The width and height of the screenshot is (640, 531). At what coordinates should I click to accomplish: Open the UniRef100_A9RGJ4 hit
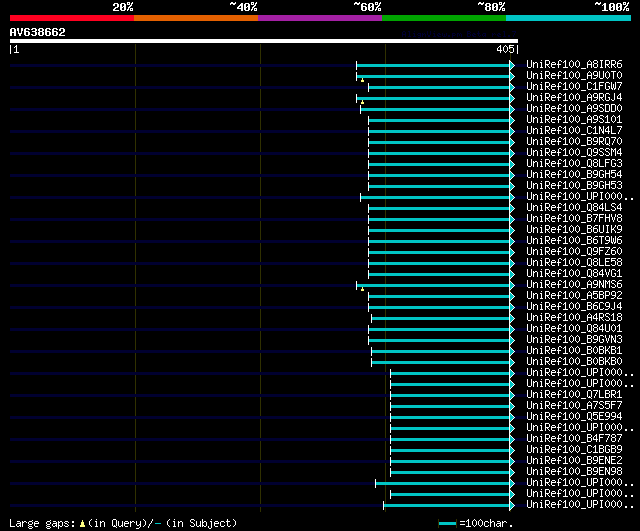point(574,98)
